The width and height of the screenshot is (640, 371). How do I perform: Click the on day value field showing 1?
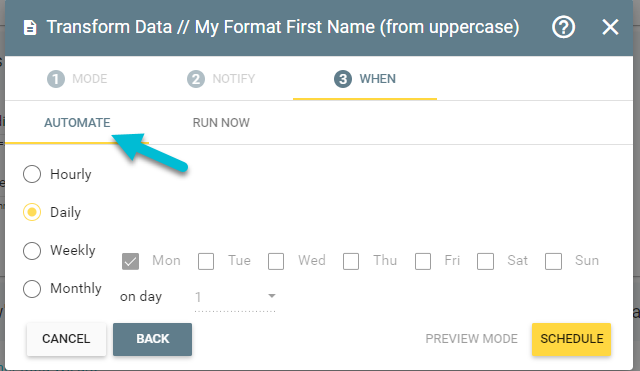point(235,297)
